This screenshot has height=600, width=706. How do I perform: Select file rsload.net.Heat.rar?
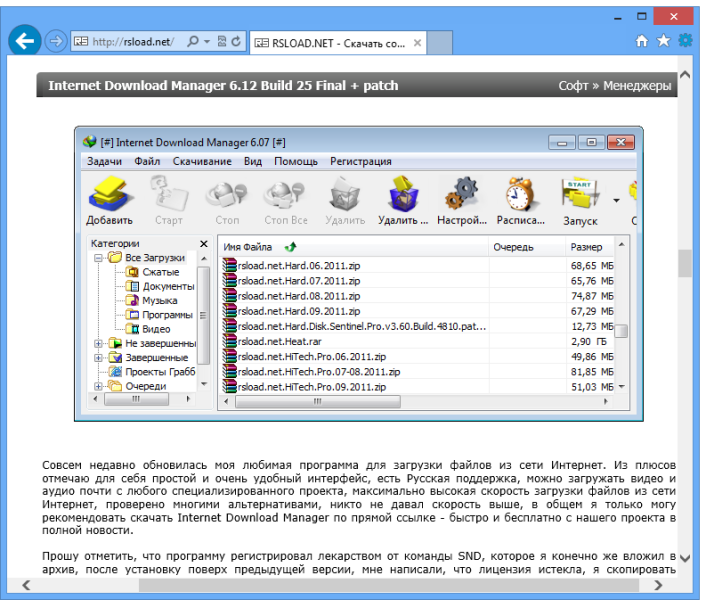(418, 342)
